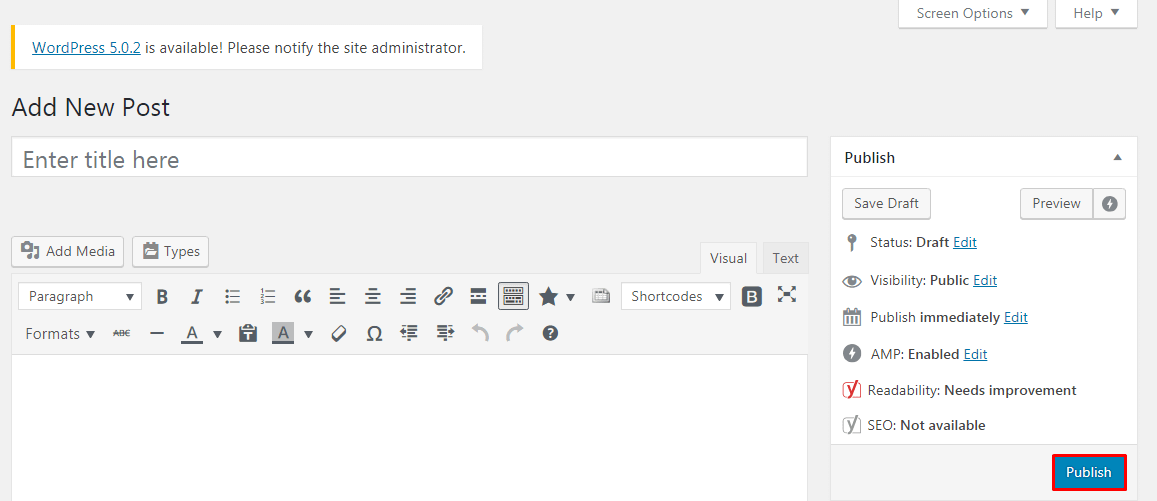This screenshot has height=501, width=1157.
Task: Expand the Screen Options tab
Action: [973, 13]
